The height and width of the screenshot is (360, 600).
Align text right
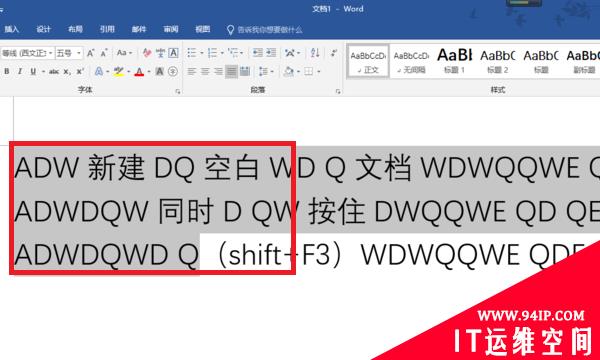[x=218, y=72]
